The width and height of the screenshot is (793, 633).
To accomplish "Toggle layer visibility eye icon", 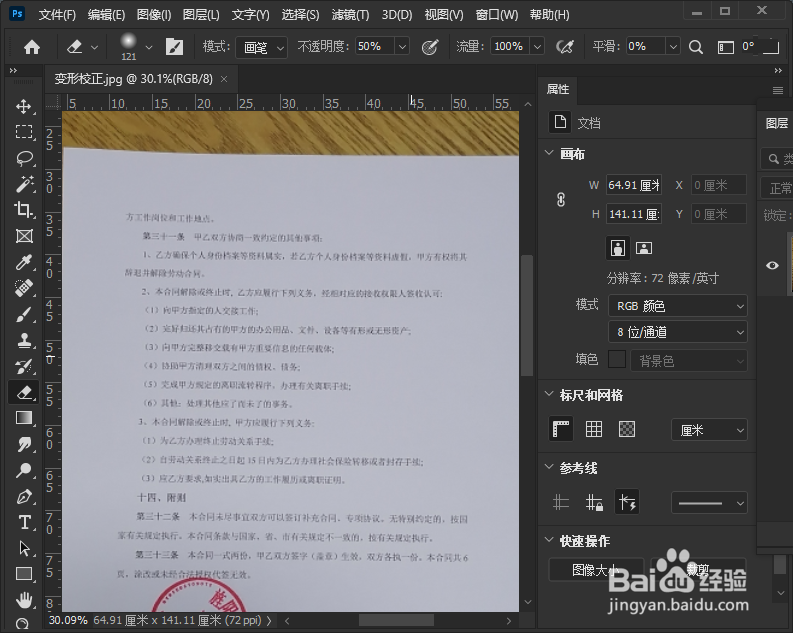I will 772,265.
